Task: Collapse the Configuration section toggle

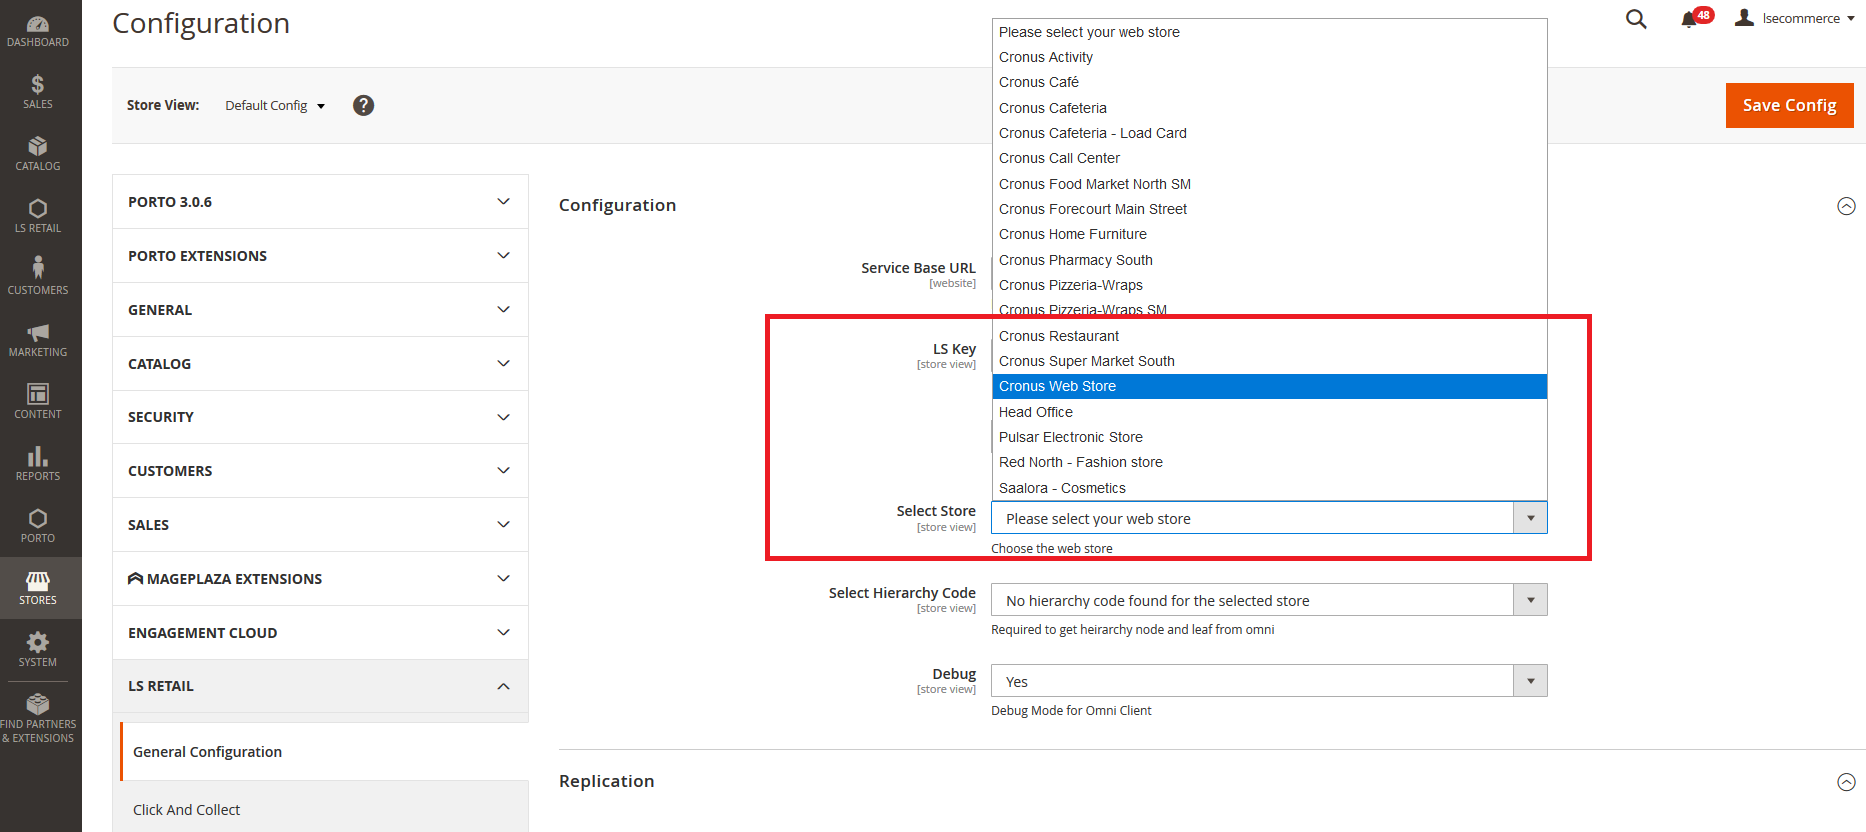Action: tap(1846, 206)
